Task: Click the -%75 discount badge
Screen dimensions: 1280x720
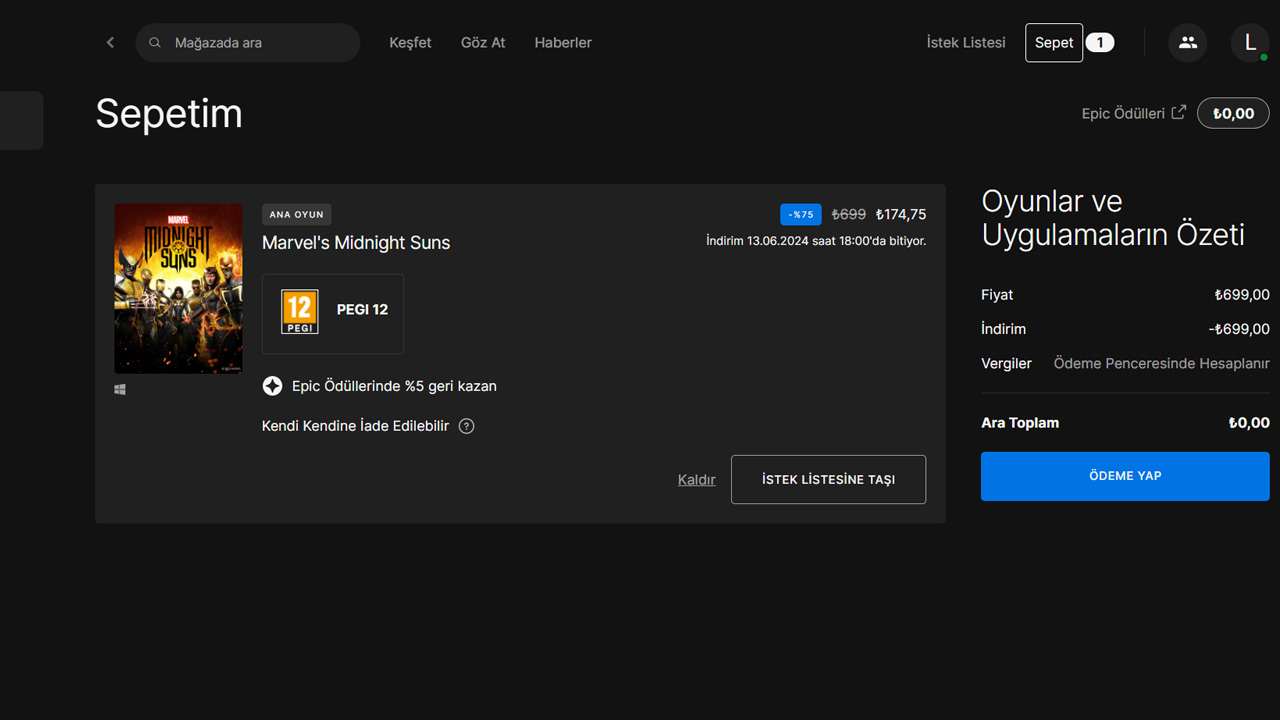Action: pyautogui.click(x=801, y=215)
